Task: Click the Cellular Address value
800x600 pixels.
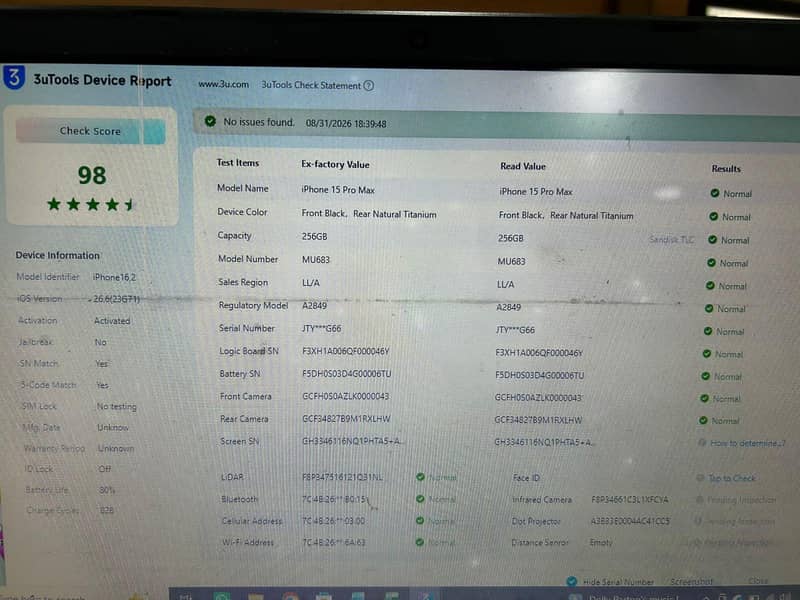Action: point(334,521)
